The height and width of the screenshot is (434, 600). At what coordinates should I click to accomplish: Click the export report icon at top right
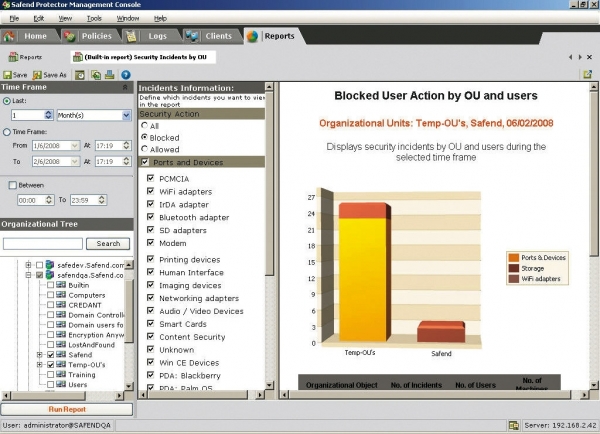(x=587, y=75)
